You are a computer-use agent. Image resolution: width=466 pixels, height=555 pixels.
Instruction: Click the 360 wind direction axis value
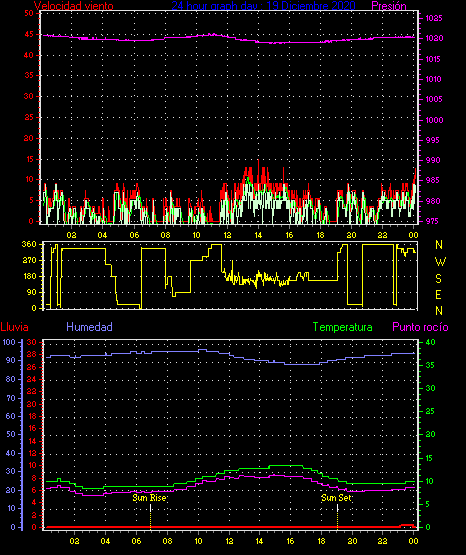[29, 244]
